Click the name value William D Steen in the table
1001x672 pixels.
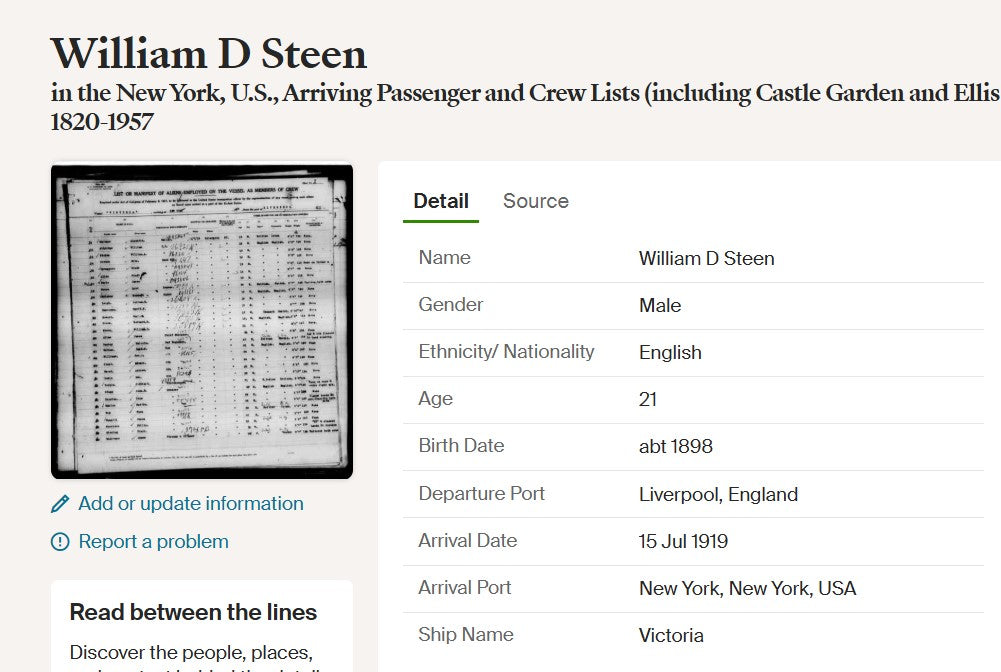click(706, 259)
